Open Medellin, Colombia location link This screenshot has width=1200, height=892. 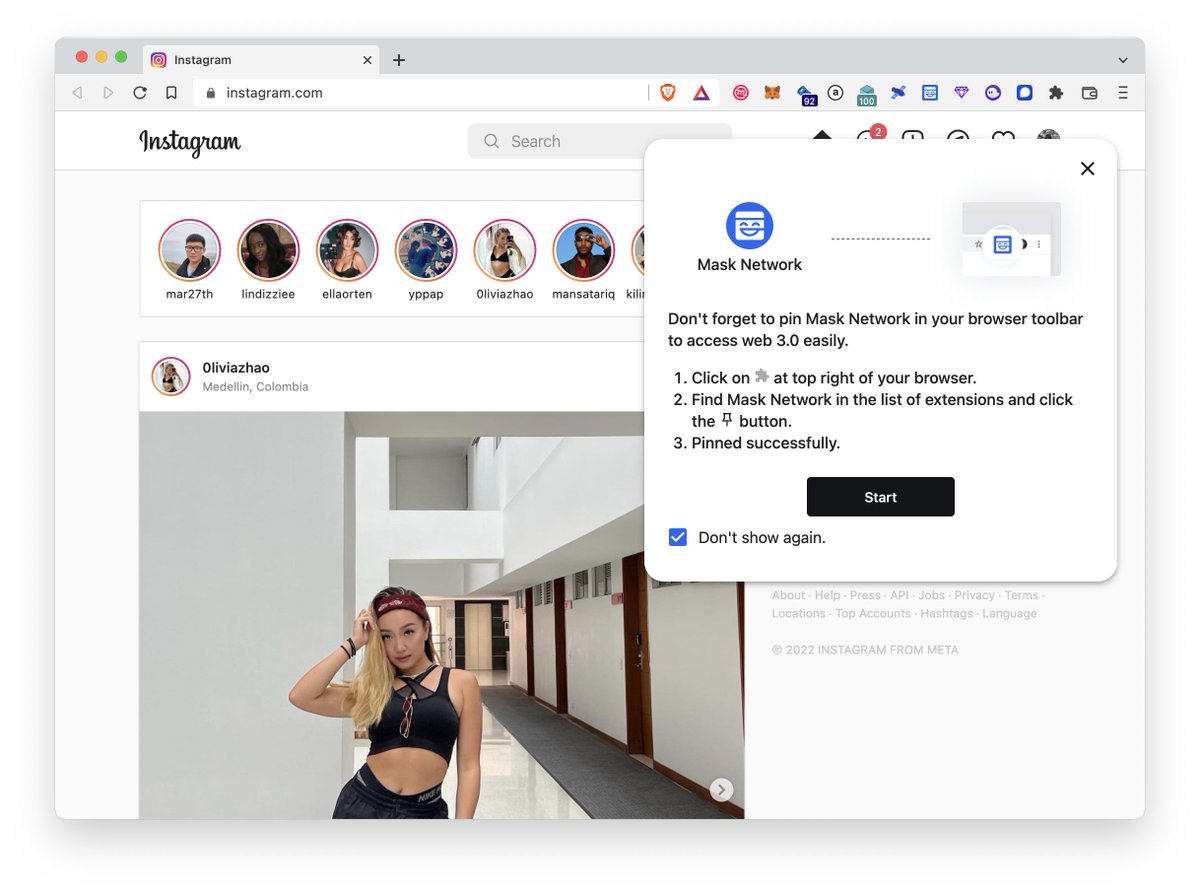pyautogui.click(x=255, y=387)
